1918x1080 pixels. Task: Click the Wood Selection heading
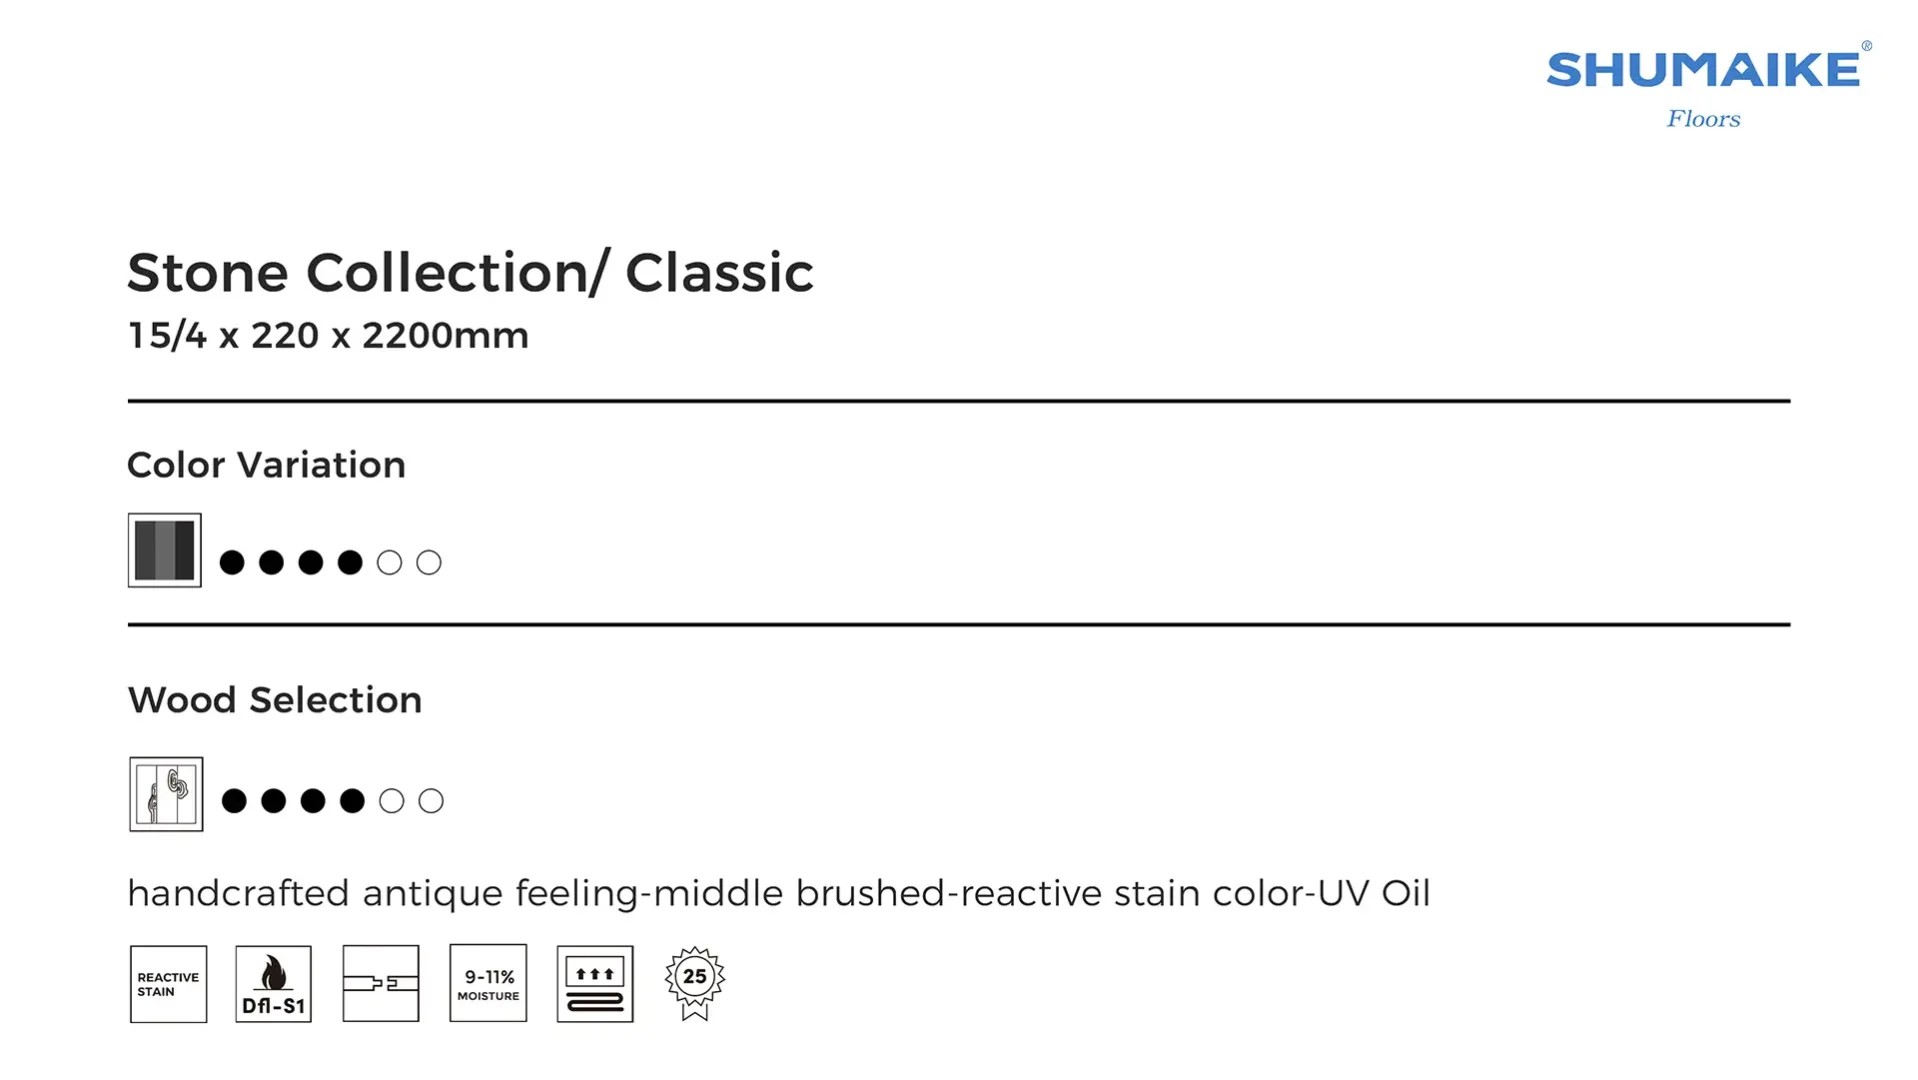tap(275, 700)
